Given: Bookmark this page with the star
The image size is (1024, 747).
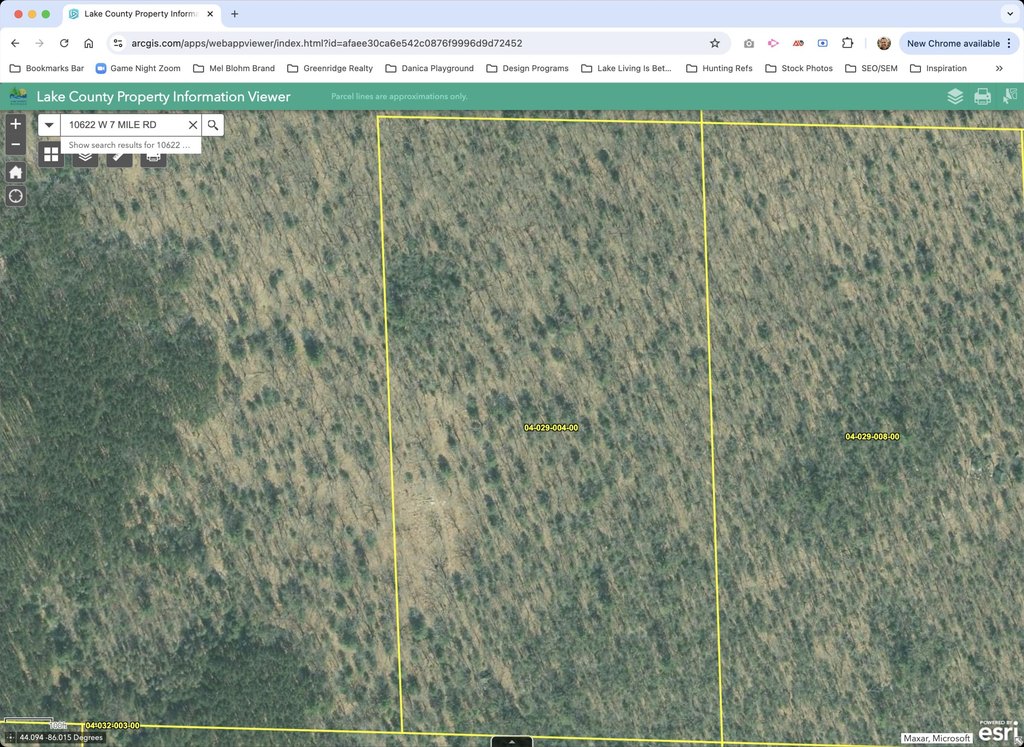Looking at the screenshot, I should [714, 43].
